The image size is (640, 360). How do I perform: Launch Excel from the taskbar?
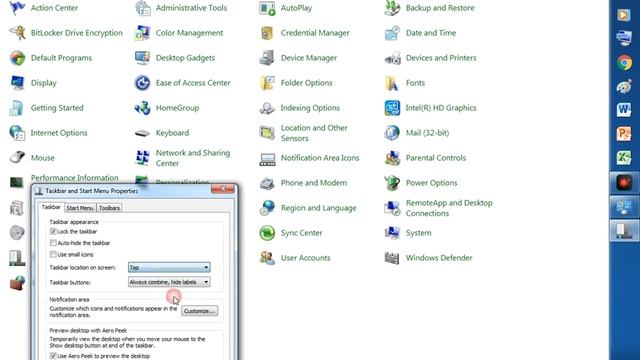[624, 158]
